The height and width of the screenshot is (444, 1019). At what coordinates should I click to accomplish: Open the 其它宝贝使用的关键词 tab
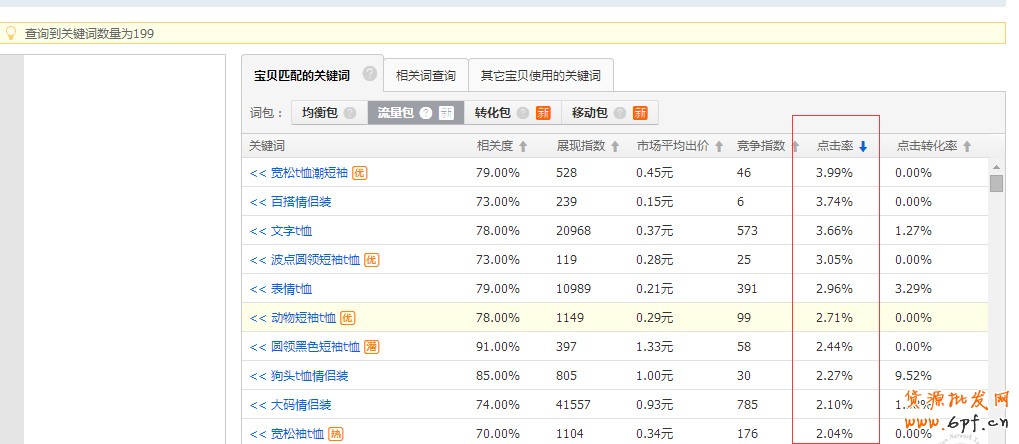pyautogui.click(x=540, y=75)
